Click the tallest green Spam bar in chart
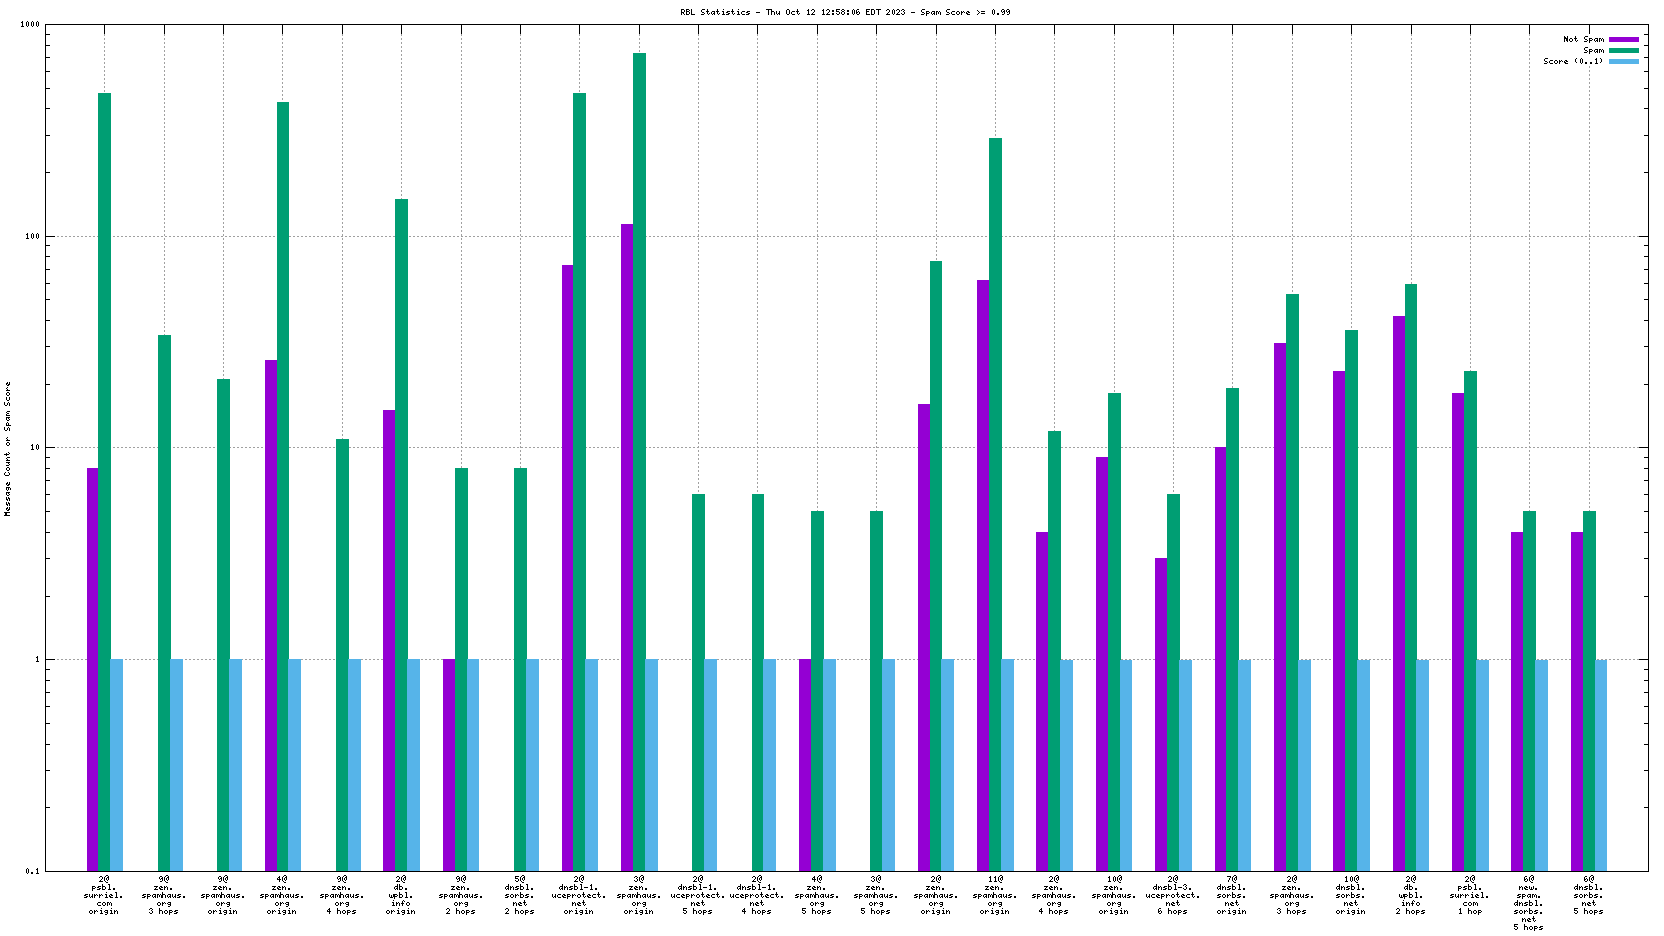Screen dimensions: 1664x936 coord(639,460)
